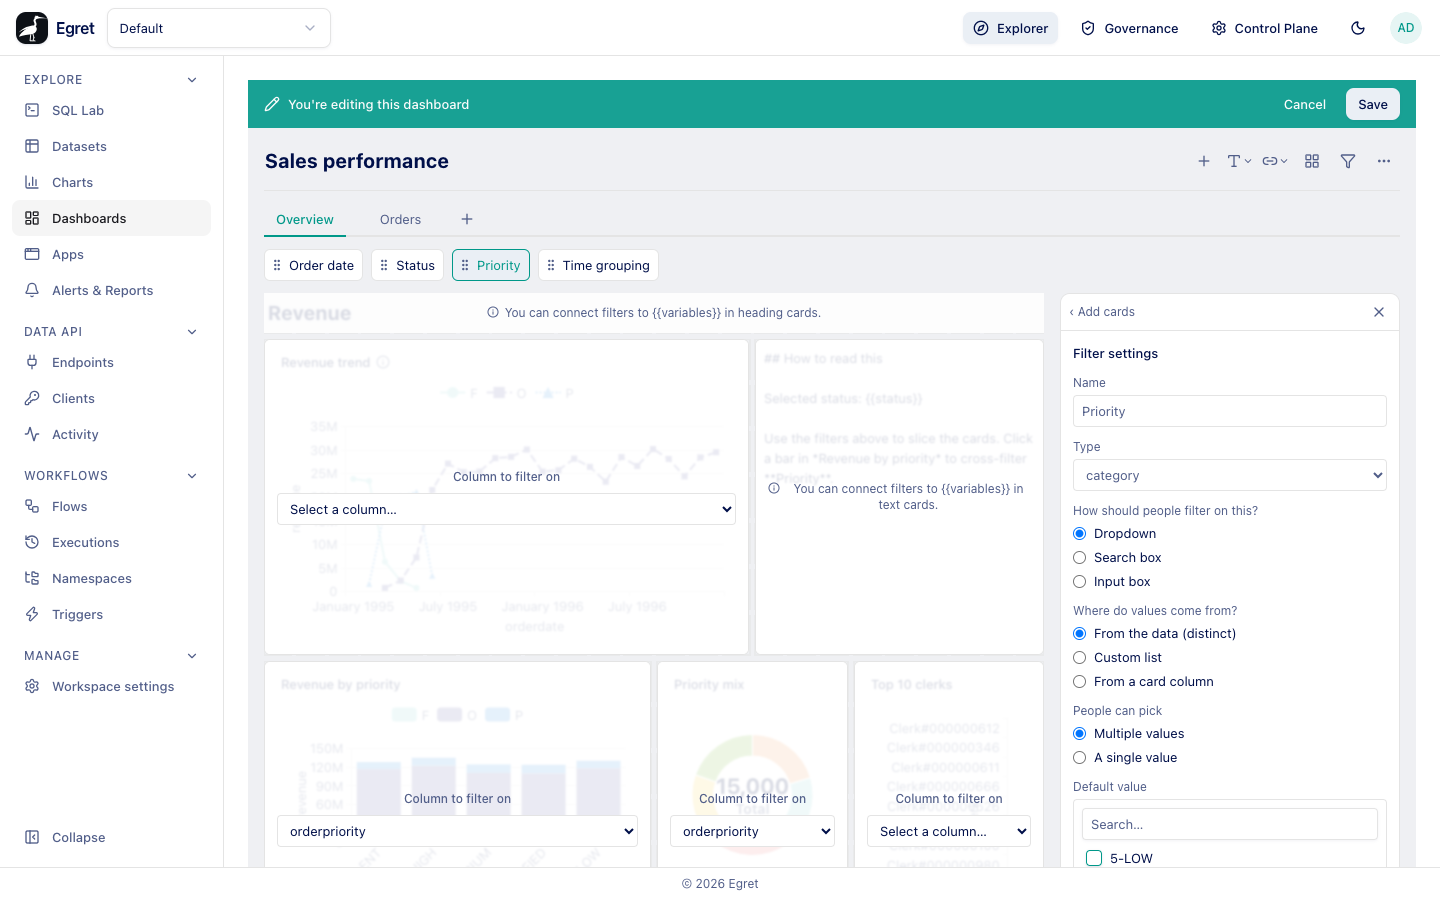Screen dimensions: 1440x900
Task: Select the Overview tab
Action: click(x=305, y=219)
